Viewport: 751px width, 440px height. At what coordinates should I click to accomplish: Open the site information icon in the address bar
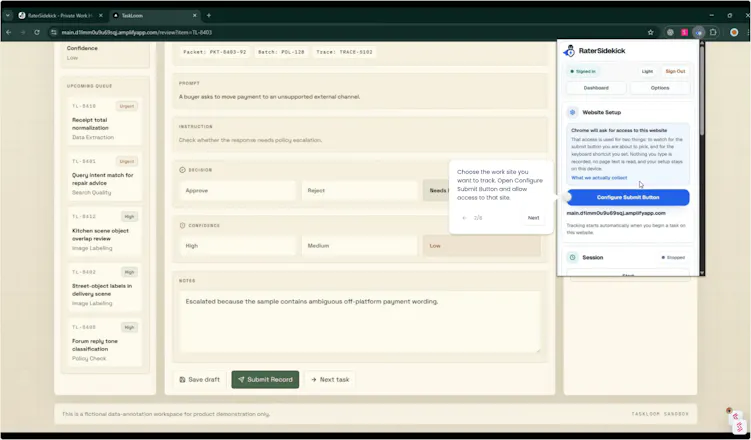coord(54,33)
